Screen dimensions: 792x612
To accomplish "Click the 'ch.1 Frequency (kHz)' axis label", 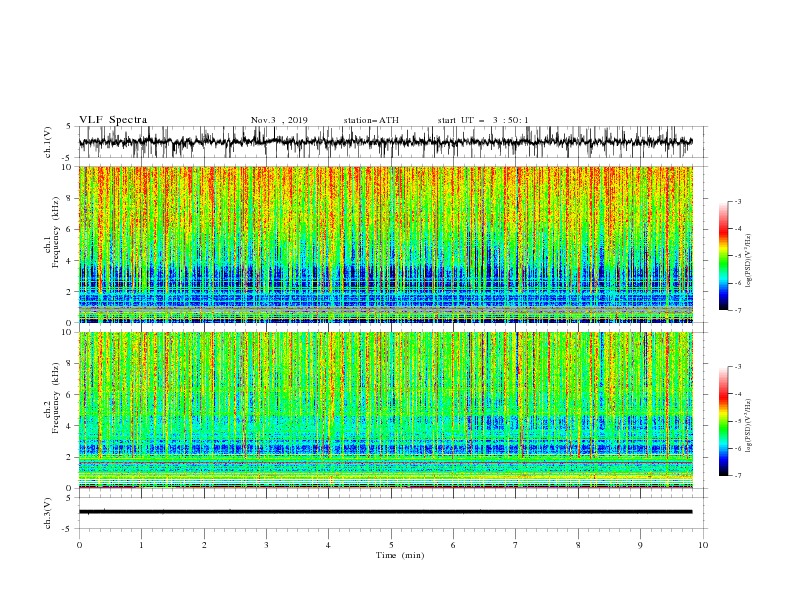I will click(x=52, y=233).
